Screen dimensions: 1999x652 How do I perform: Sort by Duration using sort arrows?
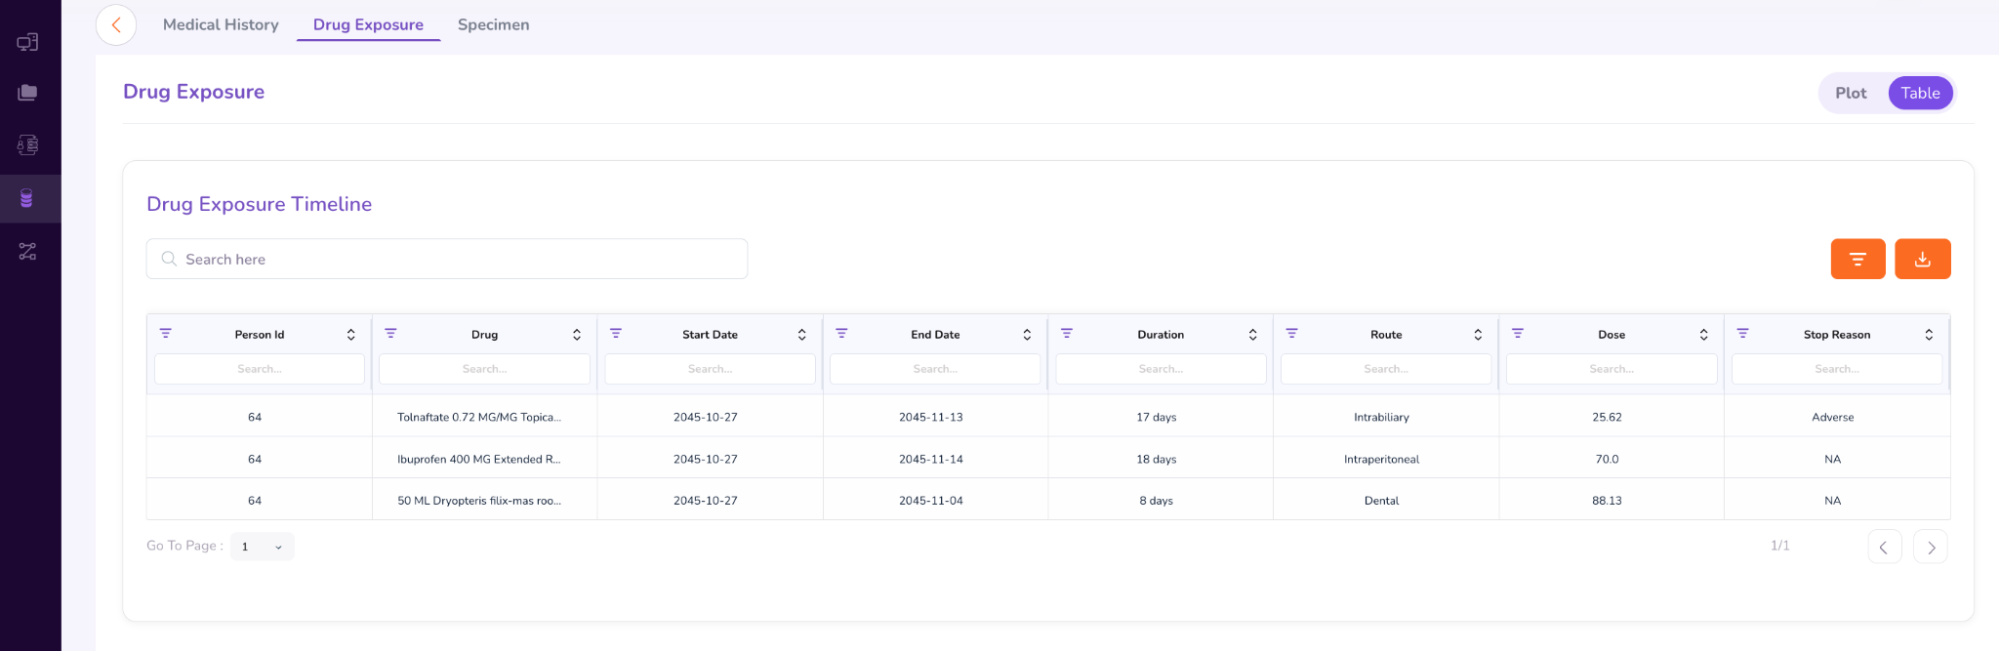coord(1253,335)
